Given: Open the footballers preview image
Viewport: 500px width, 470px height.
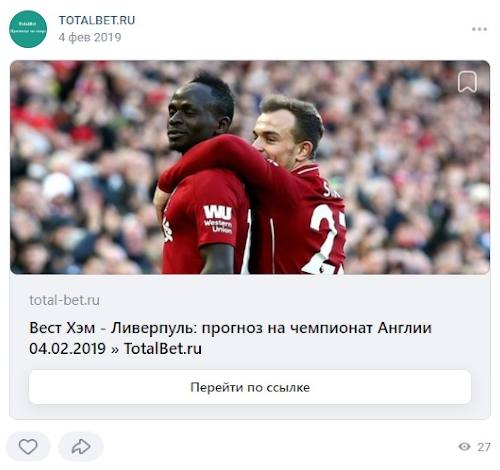Looking at the screenshot, I should [x=250, y=167].
